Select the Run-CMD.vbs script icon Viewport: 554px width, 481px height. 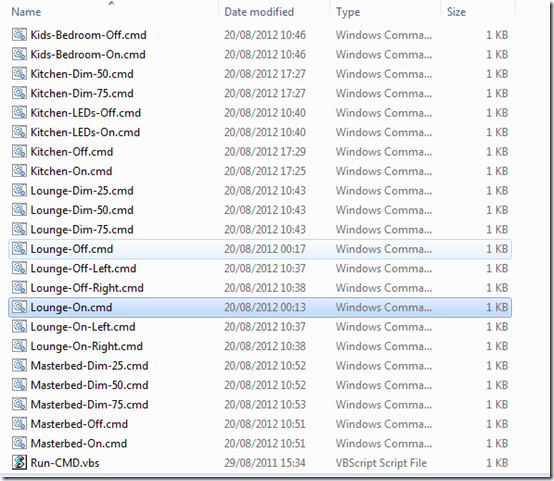coord(19,462)
